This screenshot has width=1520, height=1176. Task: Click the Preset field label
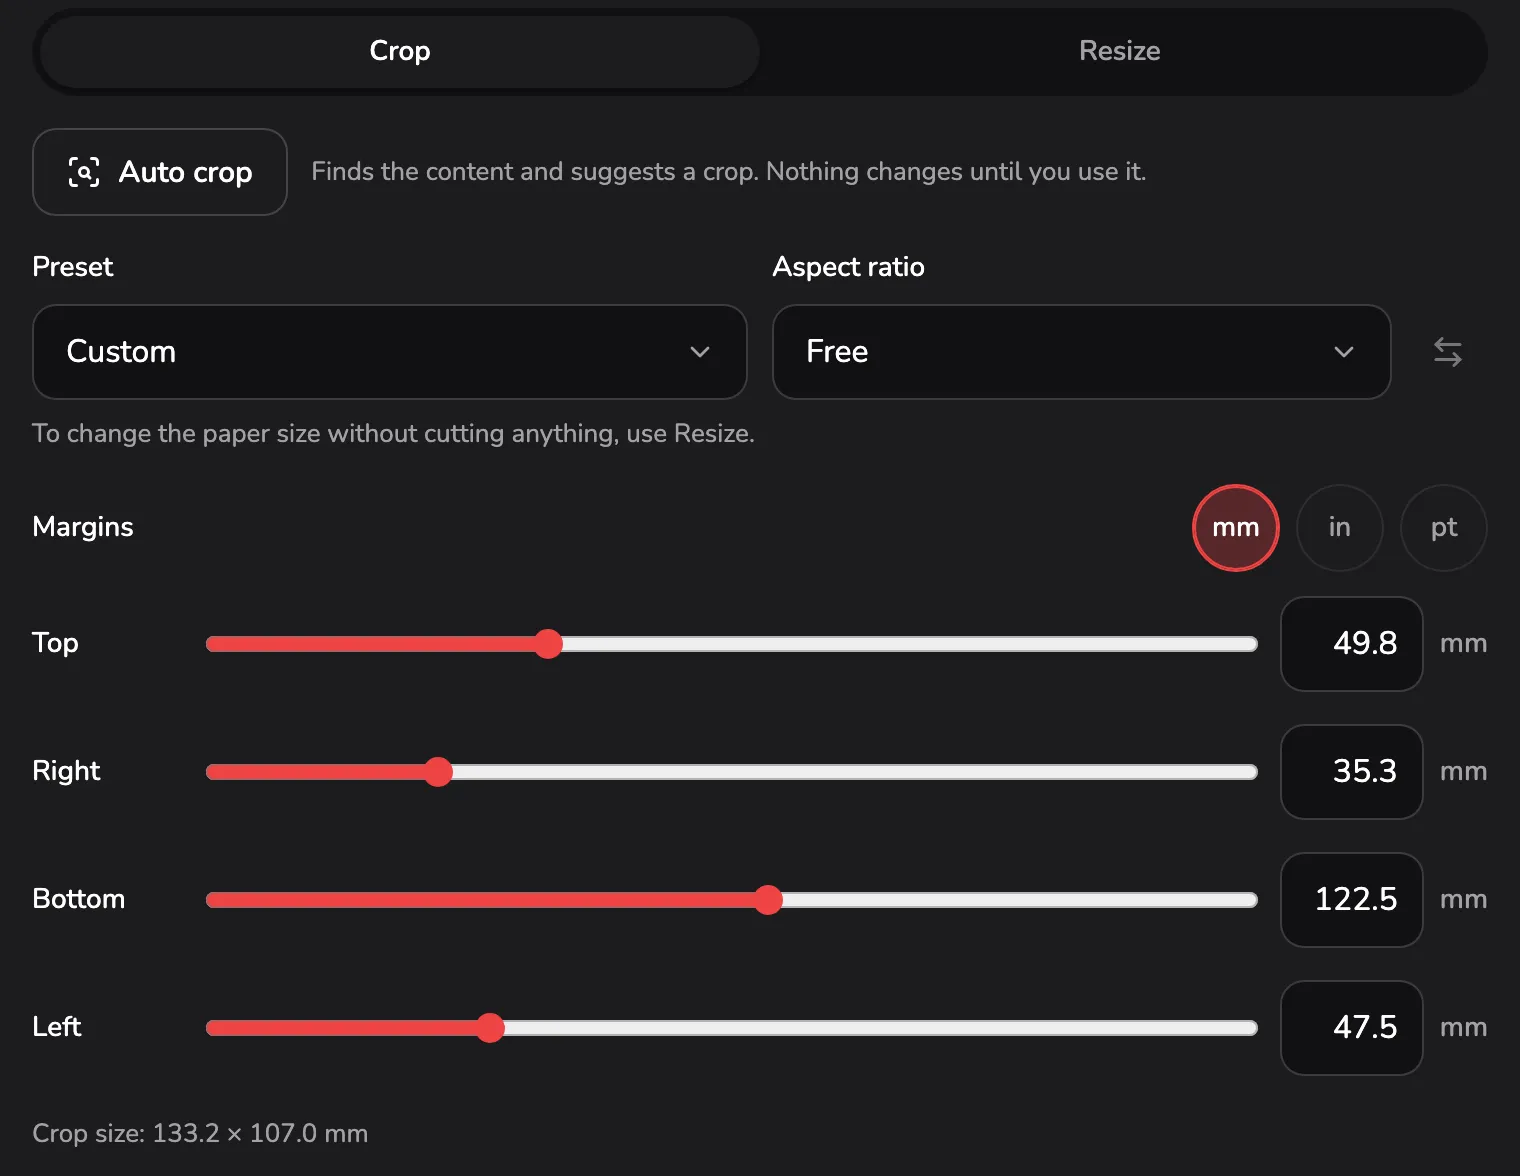73,267
